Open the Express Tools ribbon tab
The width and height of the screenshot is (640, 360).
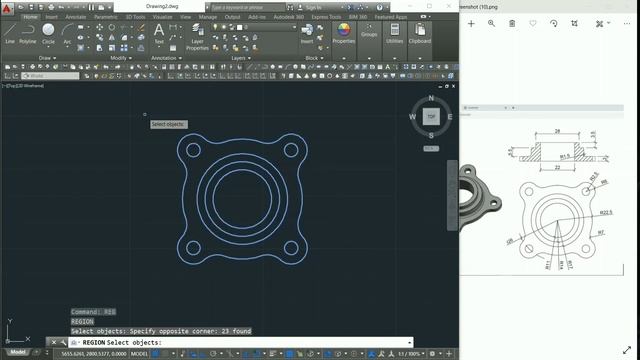[x=326, y=17]
